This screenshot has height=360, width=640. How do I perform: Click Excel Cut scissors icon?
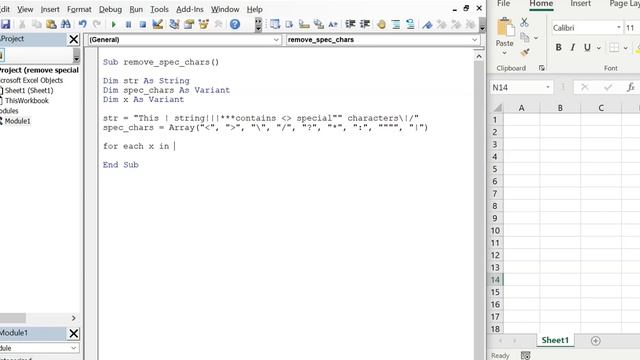(x=524, y=22)
